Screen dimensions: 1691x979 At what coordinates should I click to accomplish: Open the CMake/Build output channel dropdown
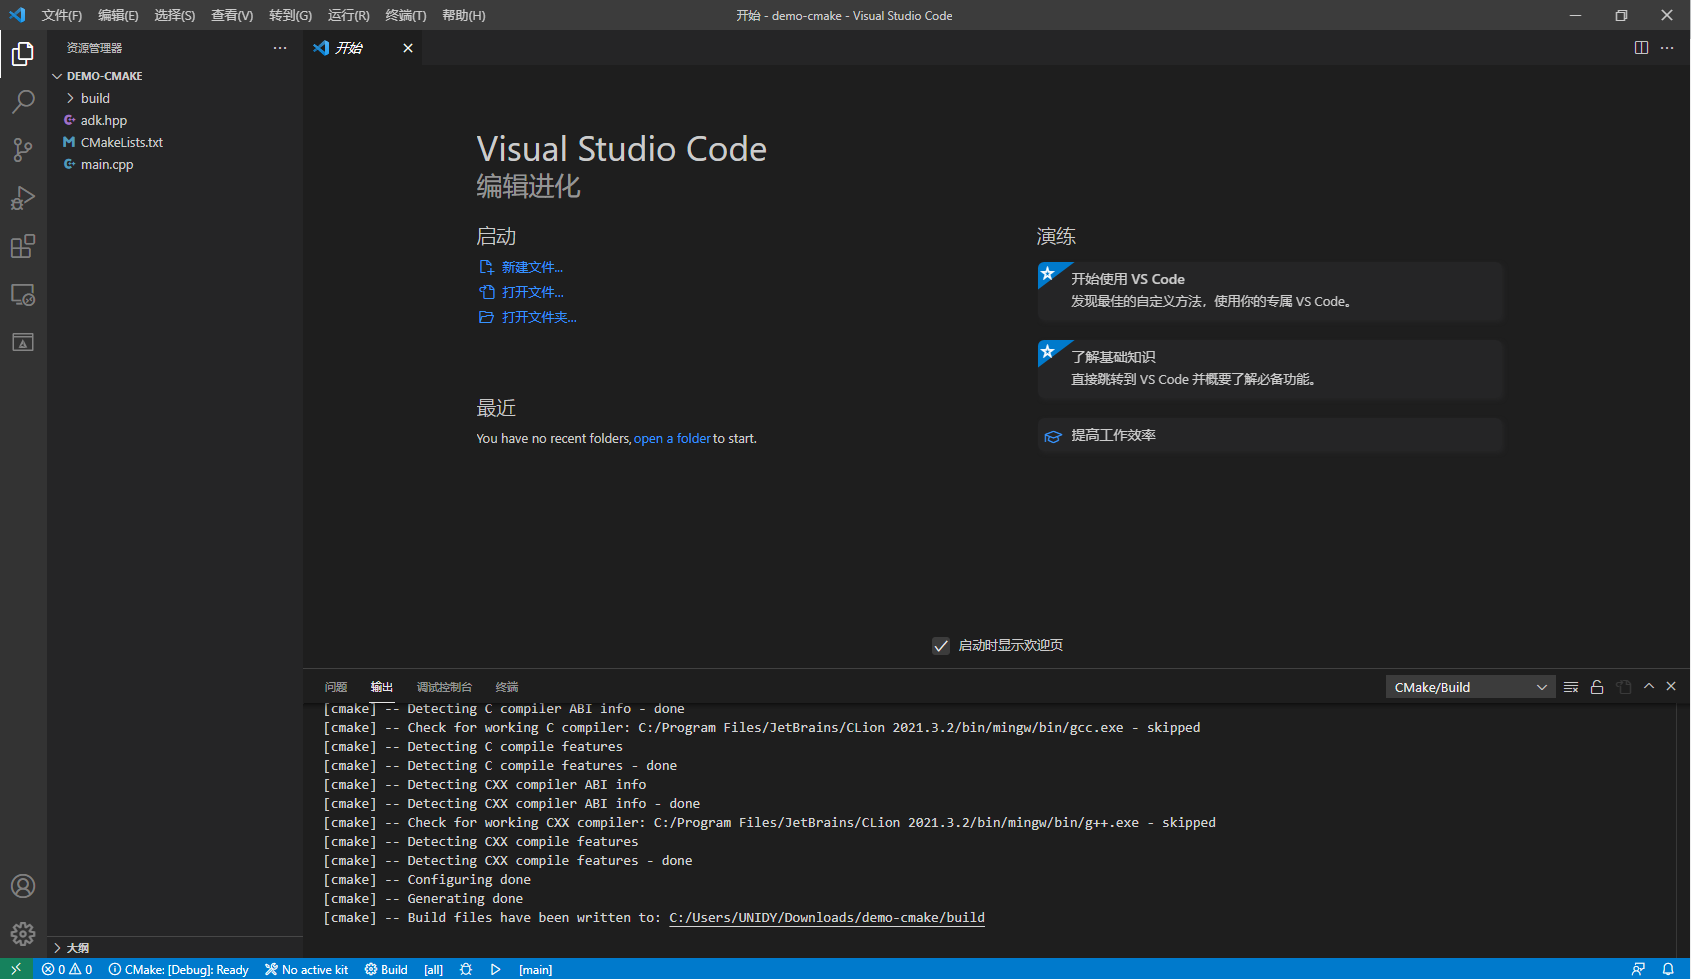1471,687
